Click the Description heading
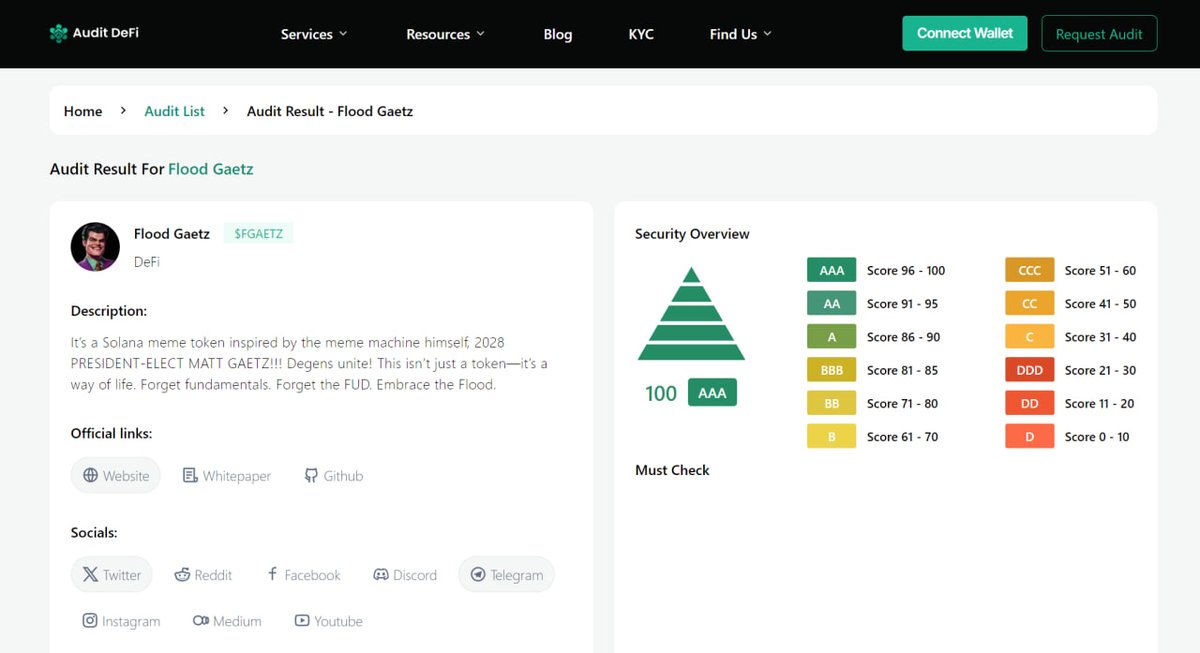This screenshot has height=653, width=1200. (x=109, y=311)
